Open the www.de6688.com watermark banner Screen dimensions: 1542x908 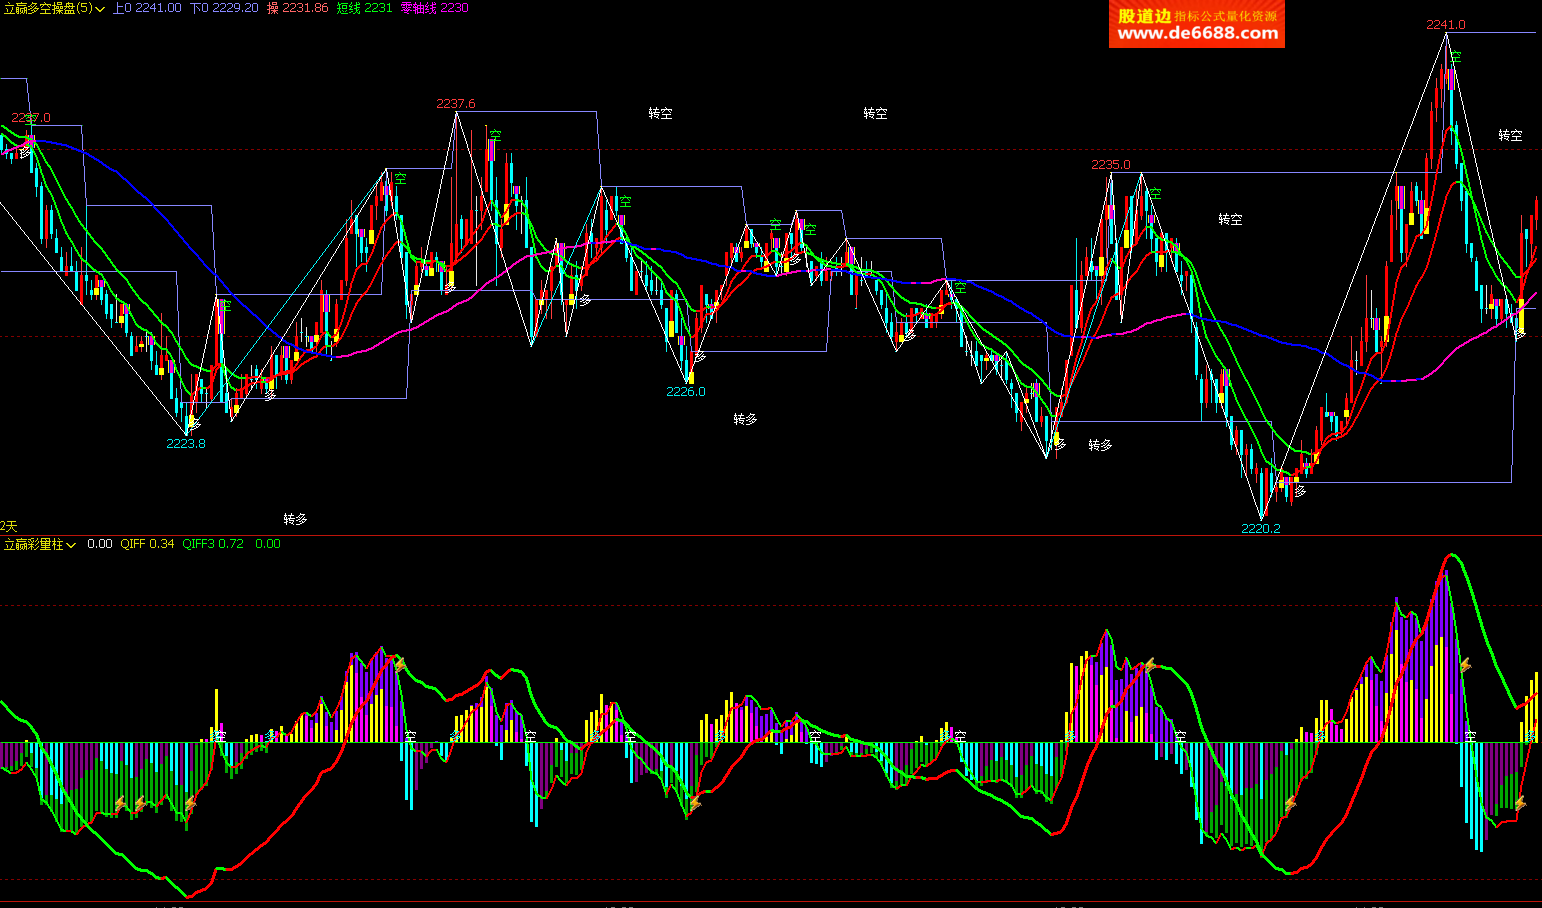click(x=1197, y=24)
